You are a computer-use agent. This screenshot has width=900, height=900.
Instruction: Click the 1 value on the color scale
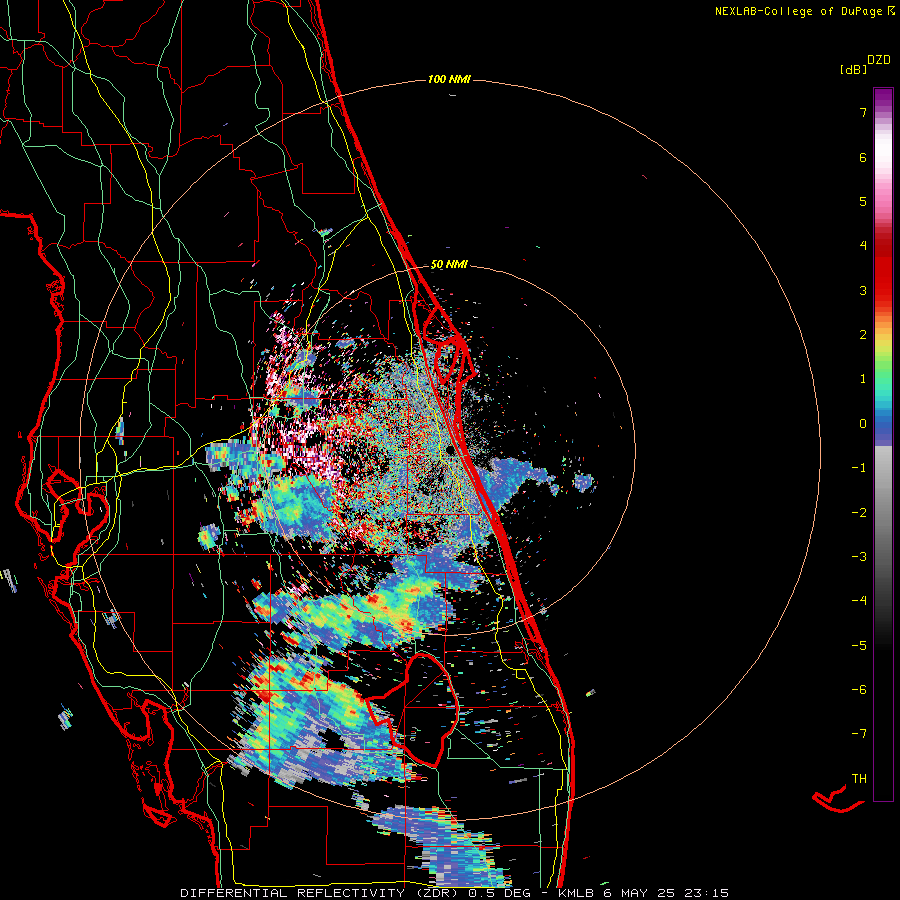[x=863, y=379]
